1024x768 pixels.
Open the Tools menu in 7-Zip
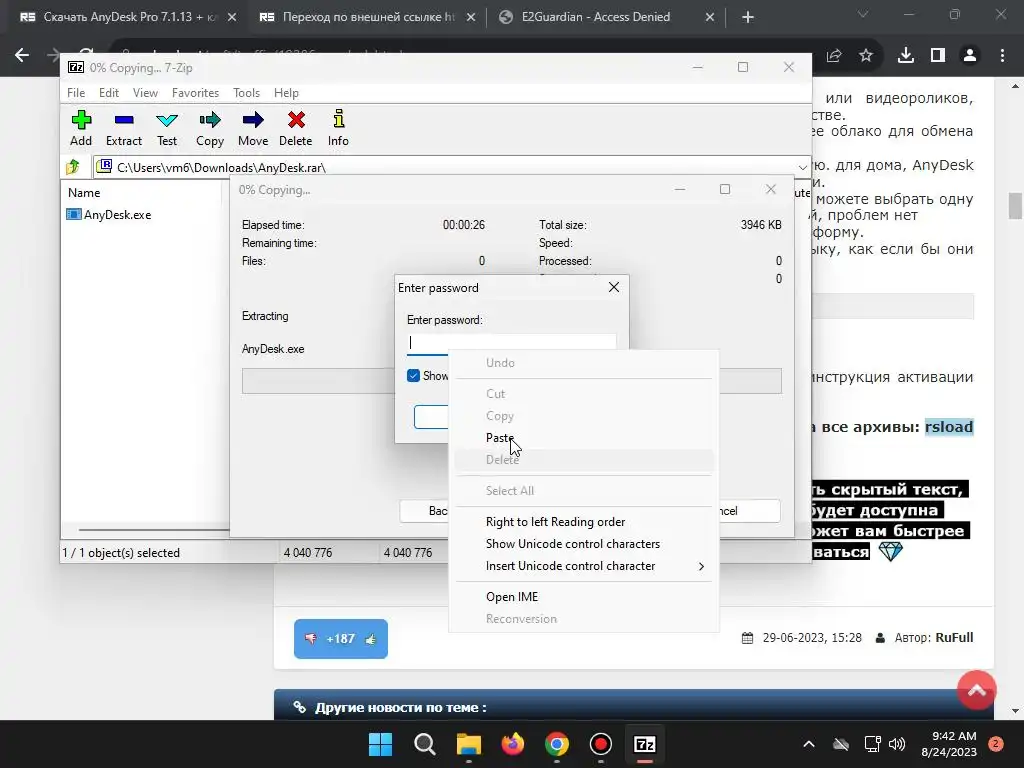[246, 93]
